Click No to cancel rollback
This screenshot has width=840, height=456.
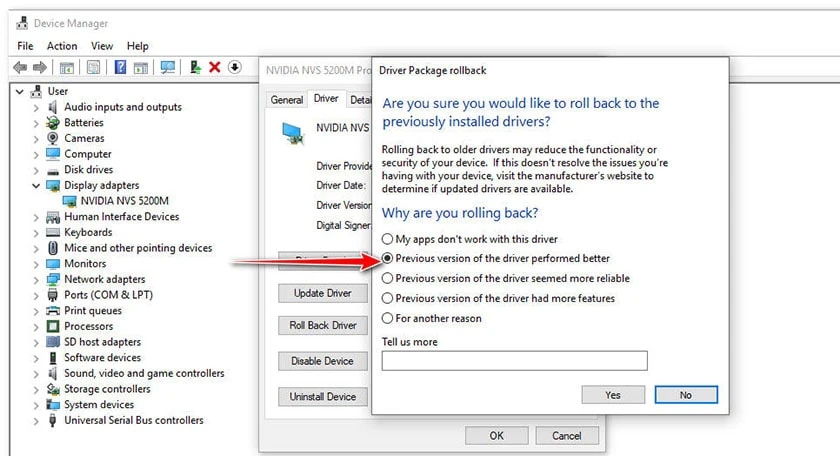686,395
